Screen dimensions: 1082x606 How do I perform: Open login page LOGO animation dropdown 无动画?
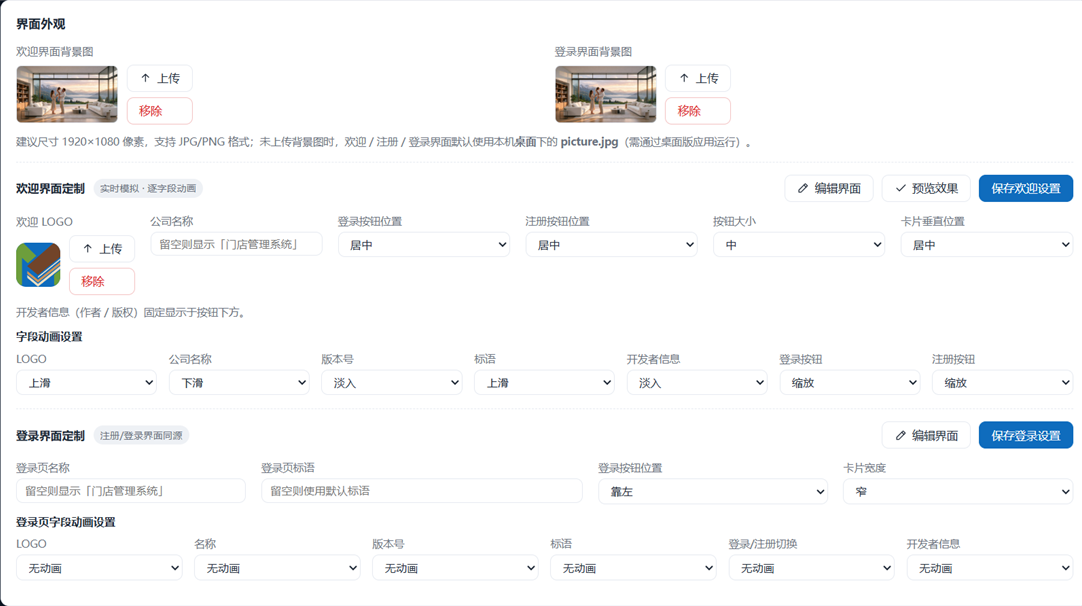(x=99, y=568)
